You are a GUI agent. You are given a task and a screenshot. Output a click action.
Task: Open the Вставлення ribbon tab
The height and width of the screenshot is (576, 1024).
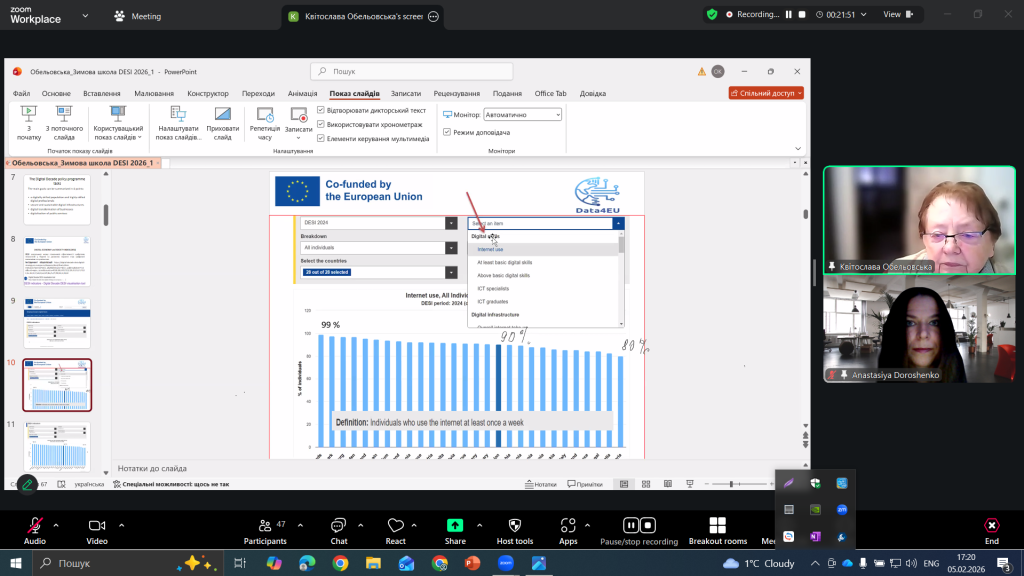[x=102, y=93]
